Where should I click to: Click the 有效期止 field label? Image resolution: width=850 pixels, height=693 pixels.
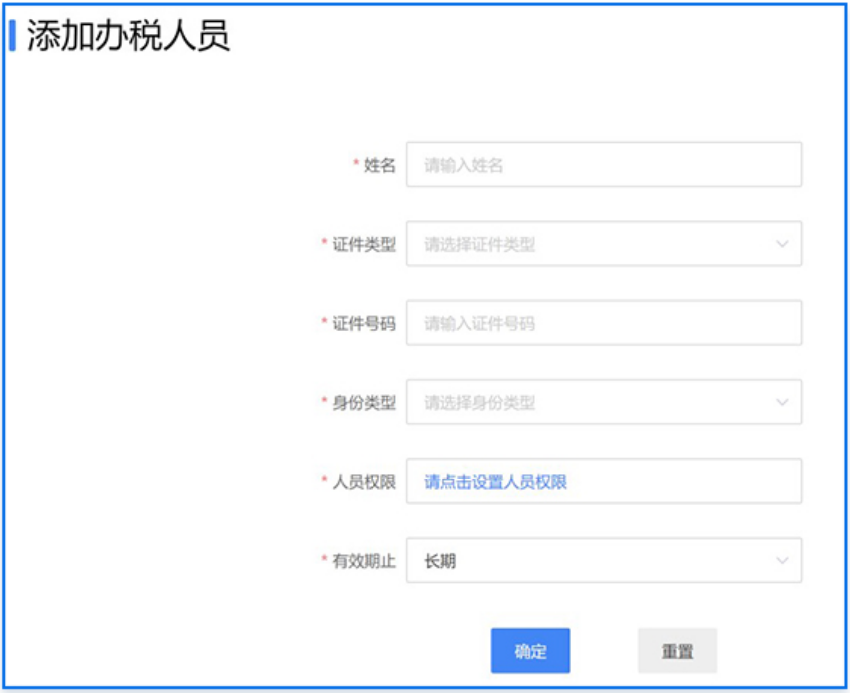[x=364, y=561]
